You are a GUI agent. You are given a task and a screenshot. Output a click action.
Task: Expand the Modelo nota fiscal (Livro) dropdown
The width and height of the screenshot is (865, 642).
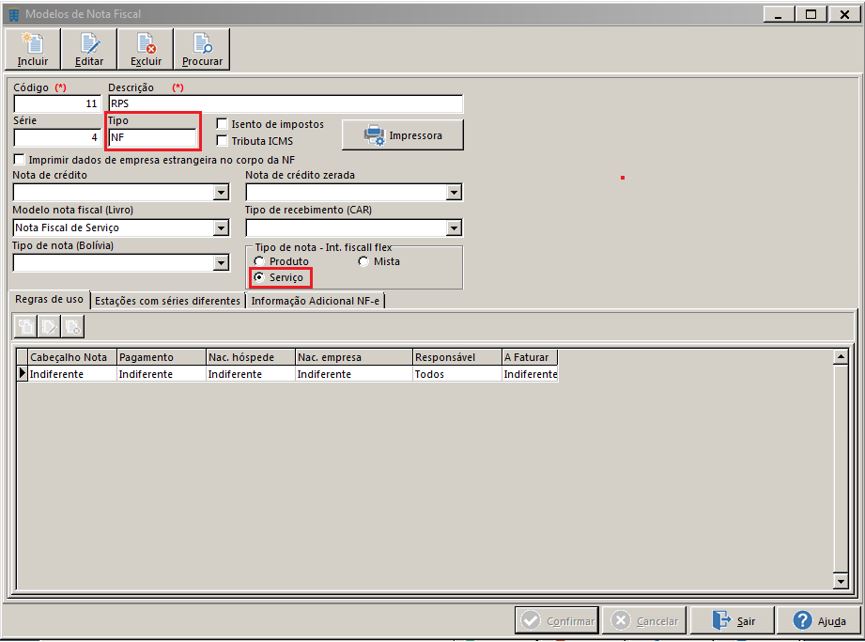(221, 228)
